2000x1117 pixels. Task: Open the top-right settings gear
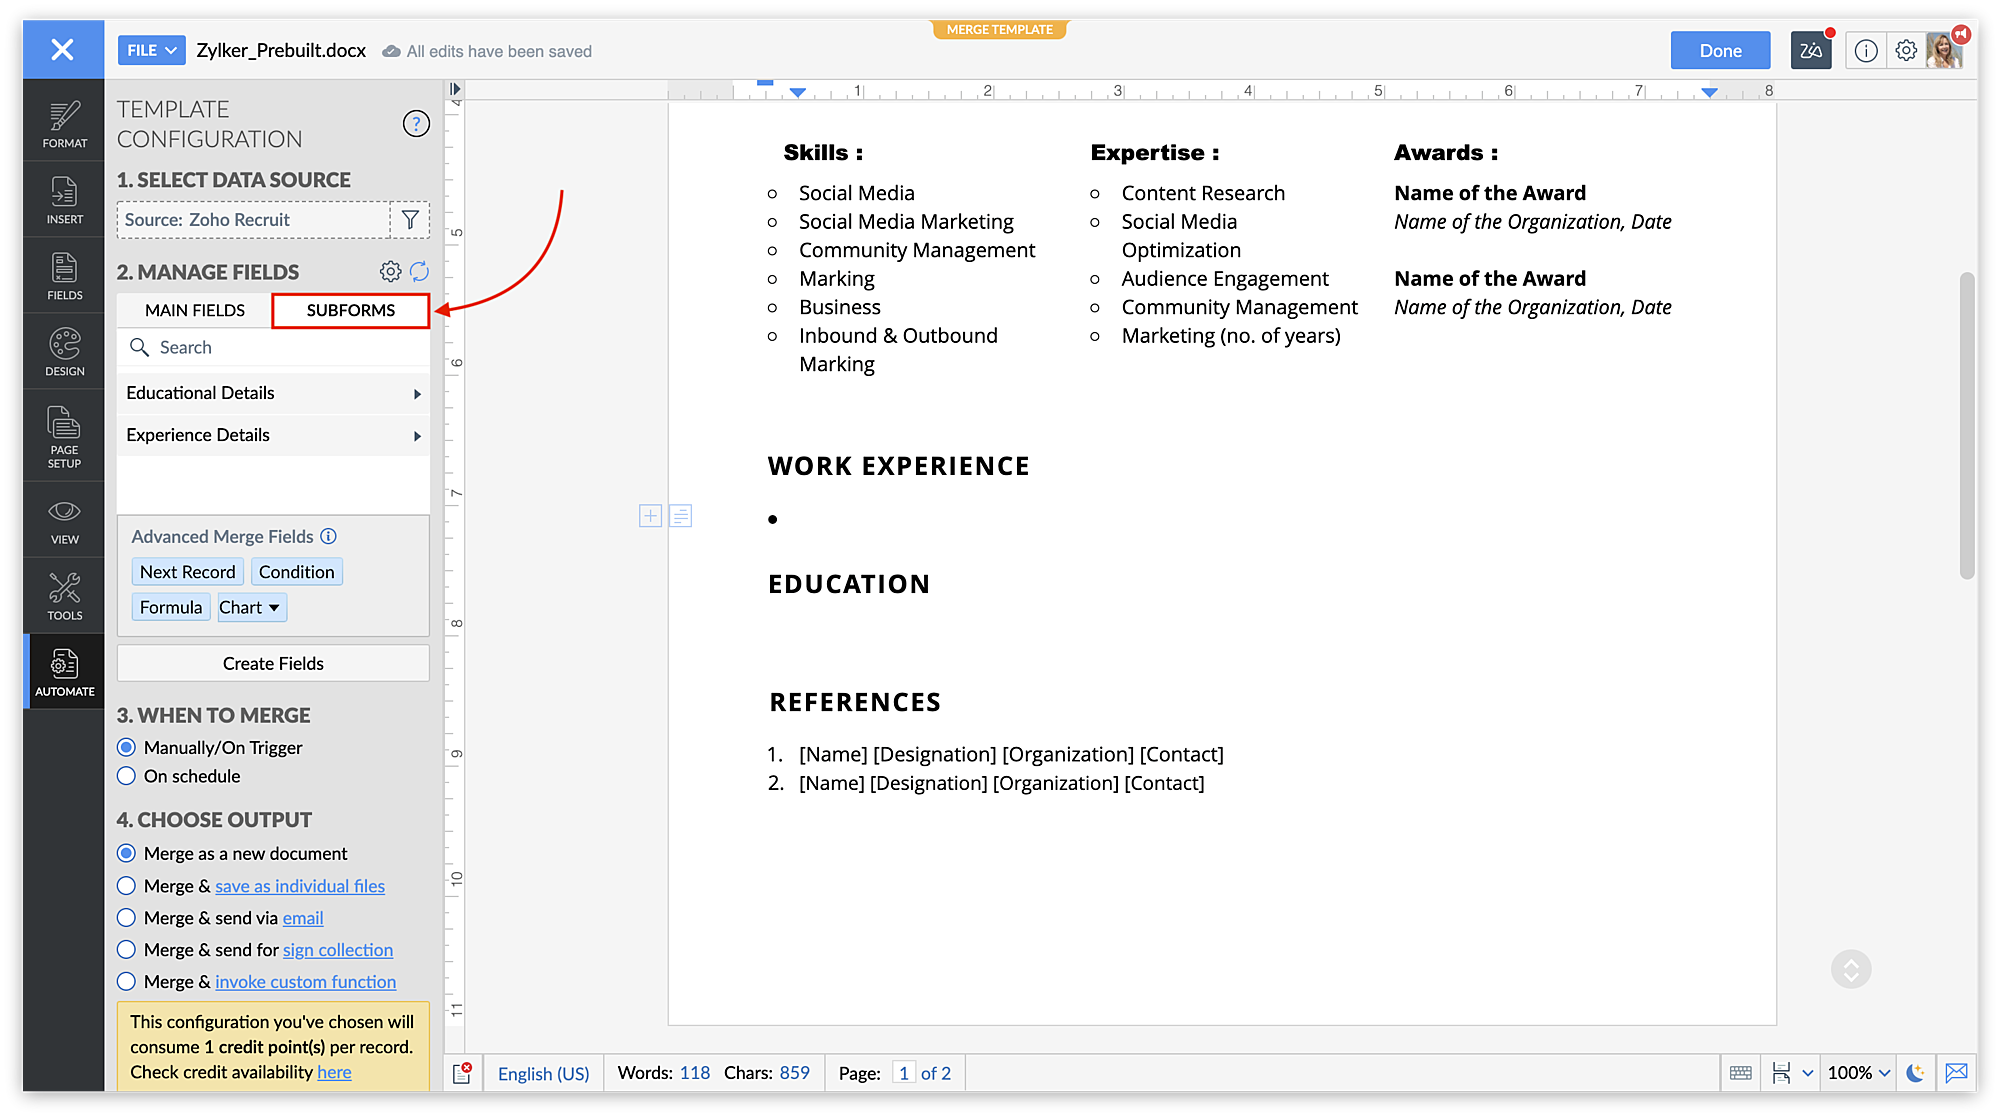pos(1906,50)
